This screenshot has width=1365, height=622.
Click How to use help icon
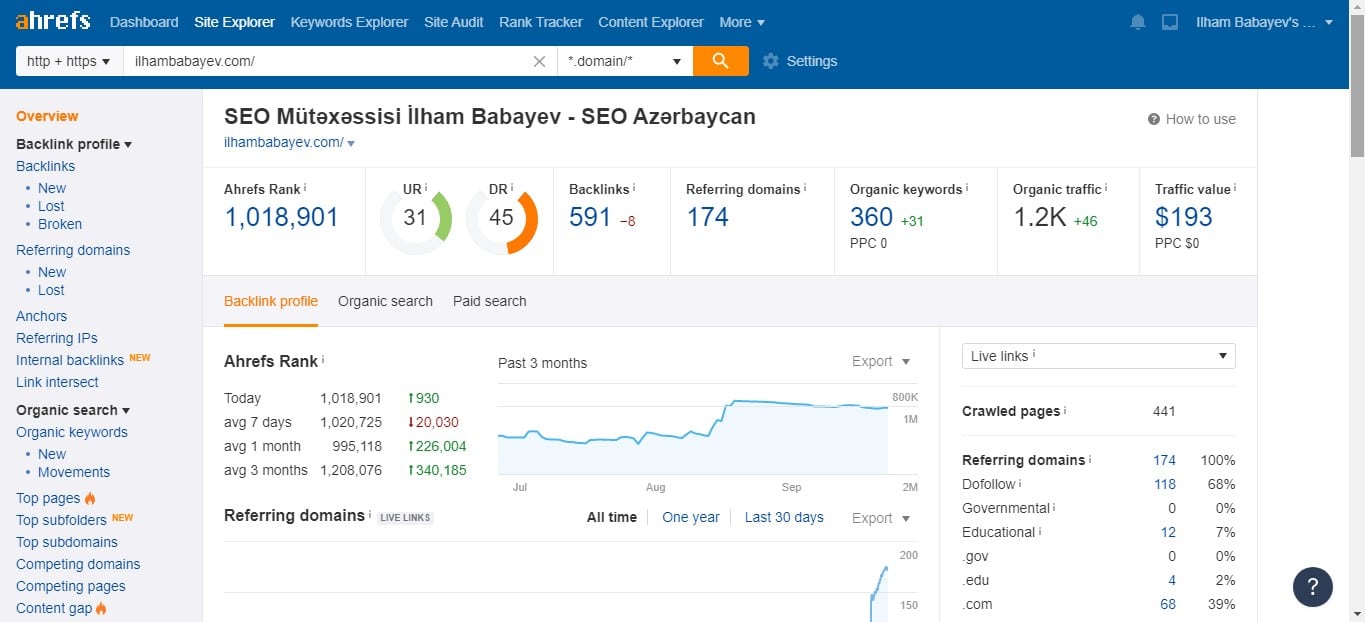(1153, 119)
